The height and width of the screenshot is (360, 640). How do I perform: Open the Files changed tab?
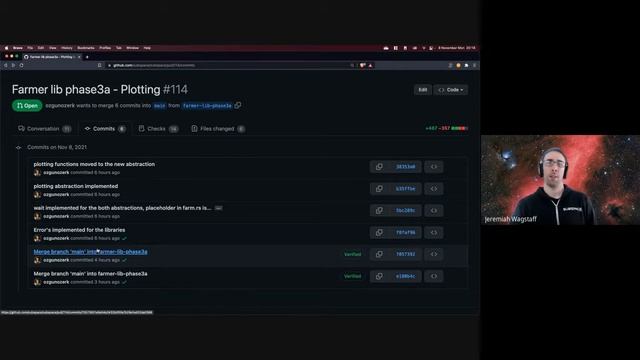(218, 129)
